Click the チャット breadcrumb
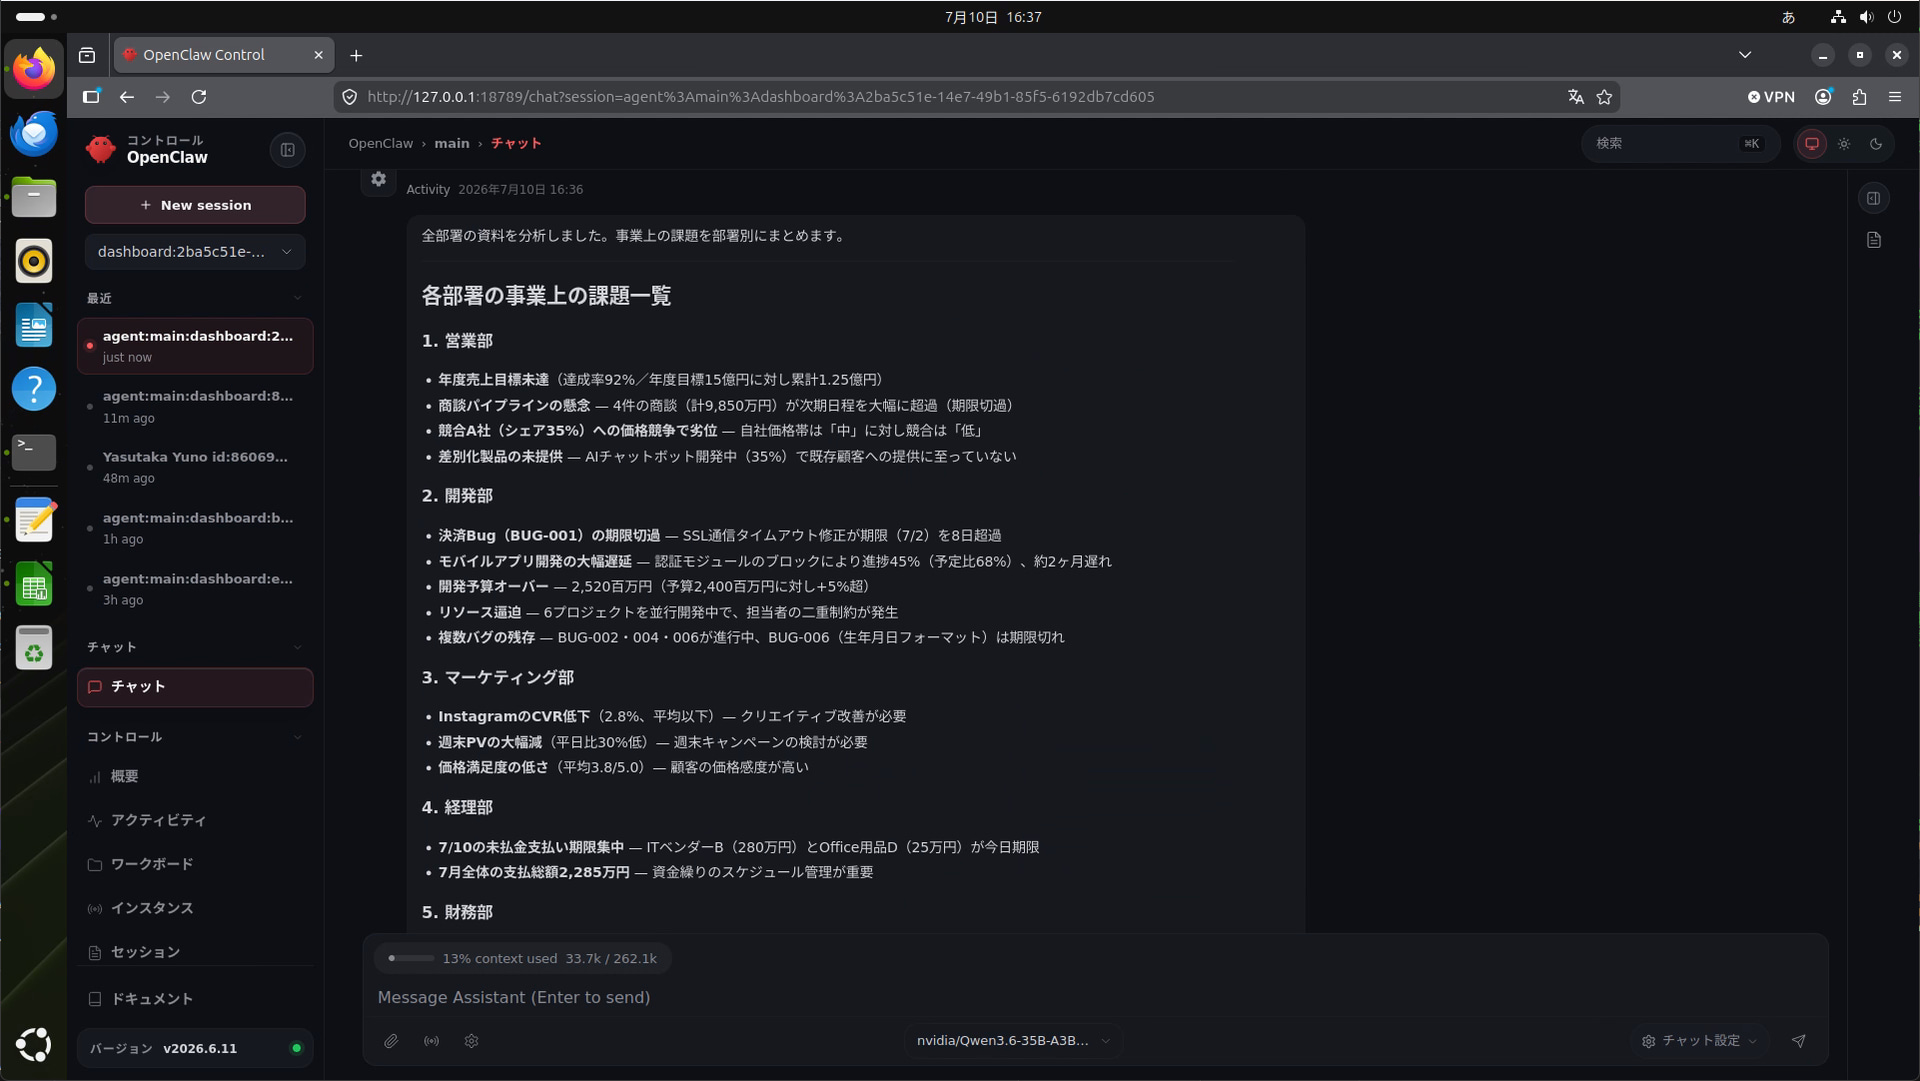The image size is (1920, 1081). point(516,144)
